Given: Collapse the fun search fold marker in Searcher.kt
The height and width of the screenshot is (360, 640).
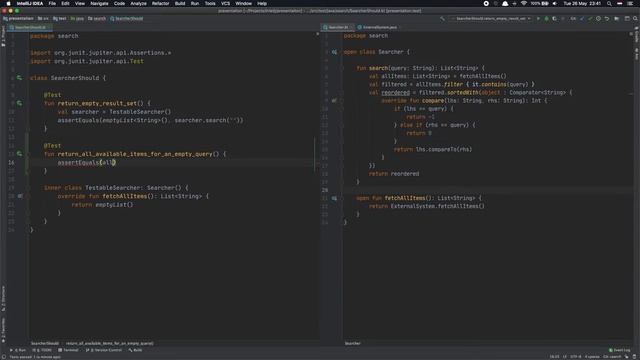Looking at the screenshot, I should coord(342,68).
